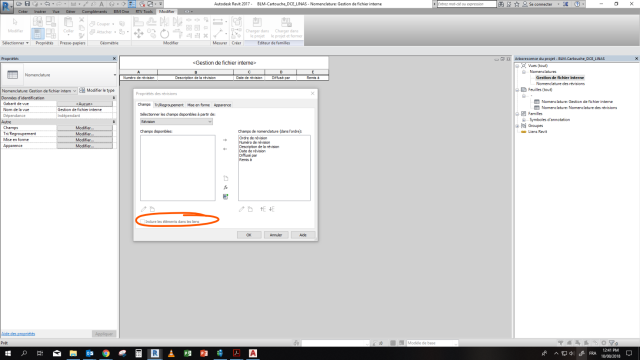Screen dimensions: 640x360
Task: Collapse the Nomenclatures tree node
Action: [524, 71]
